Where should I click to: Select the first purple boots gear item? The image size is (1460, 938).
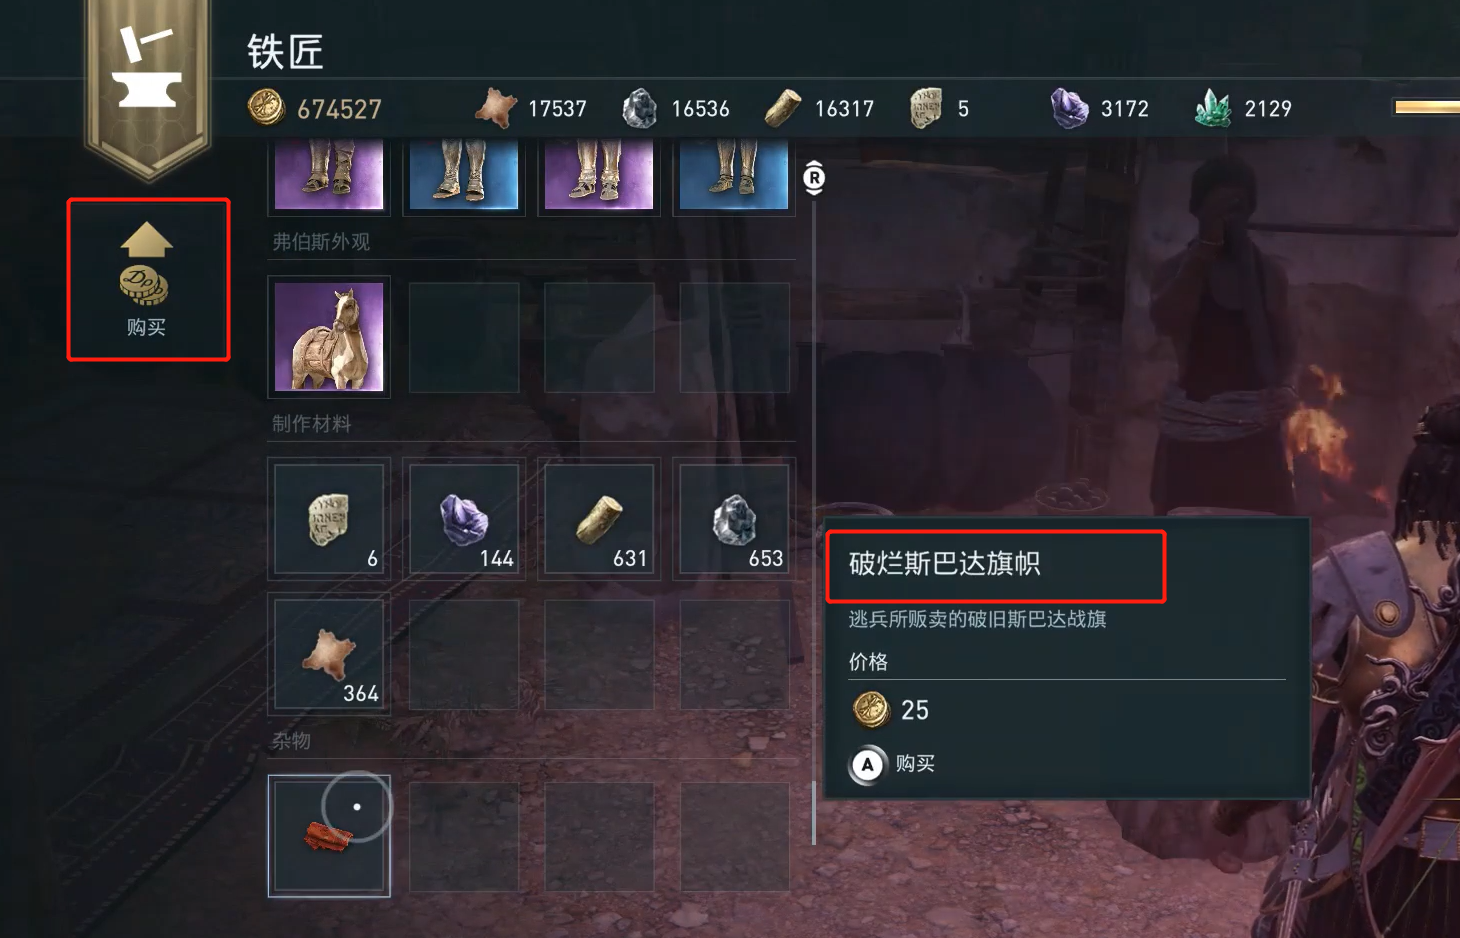coord(329,175)
